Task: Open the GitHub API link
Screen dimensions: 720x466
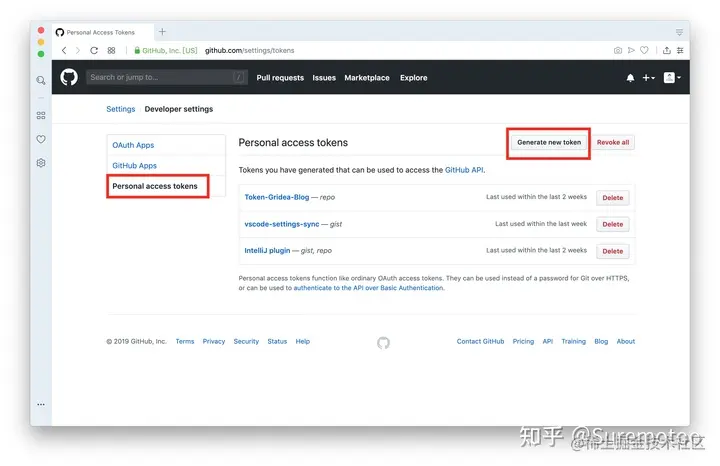Action: [x=464, y=170]
